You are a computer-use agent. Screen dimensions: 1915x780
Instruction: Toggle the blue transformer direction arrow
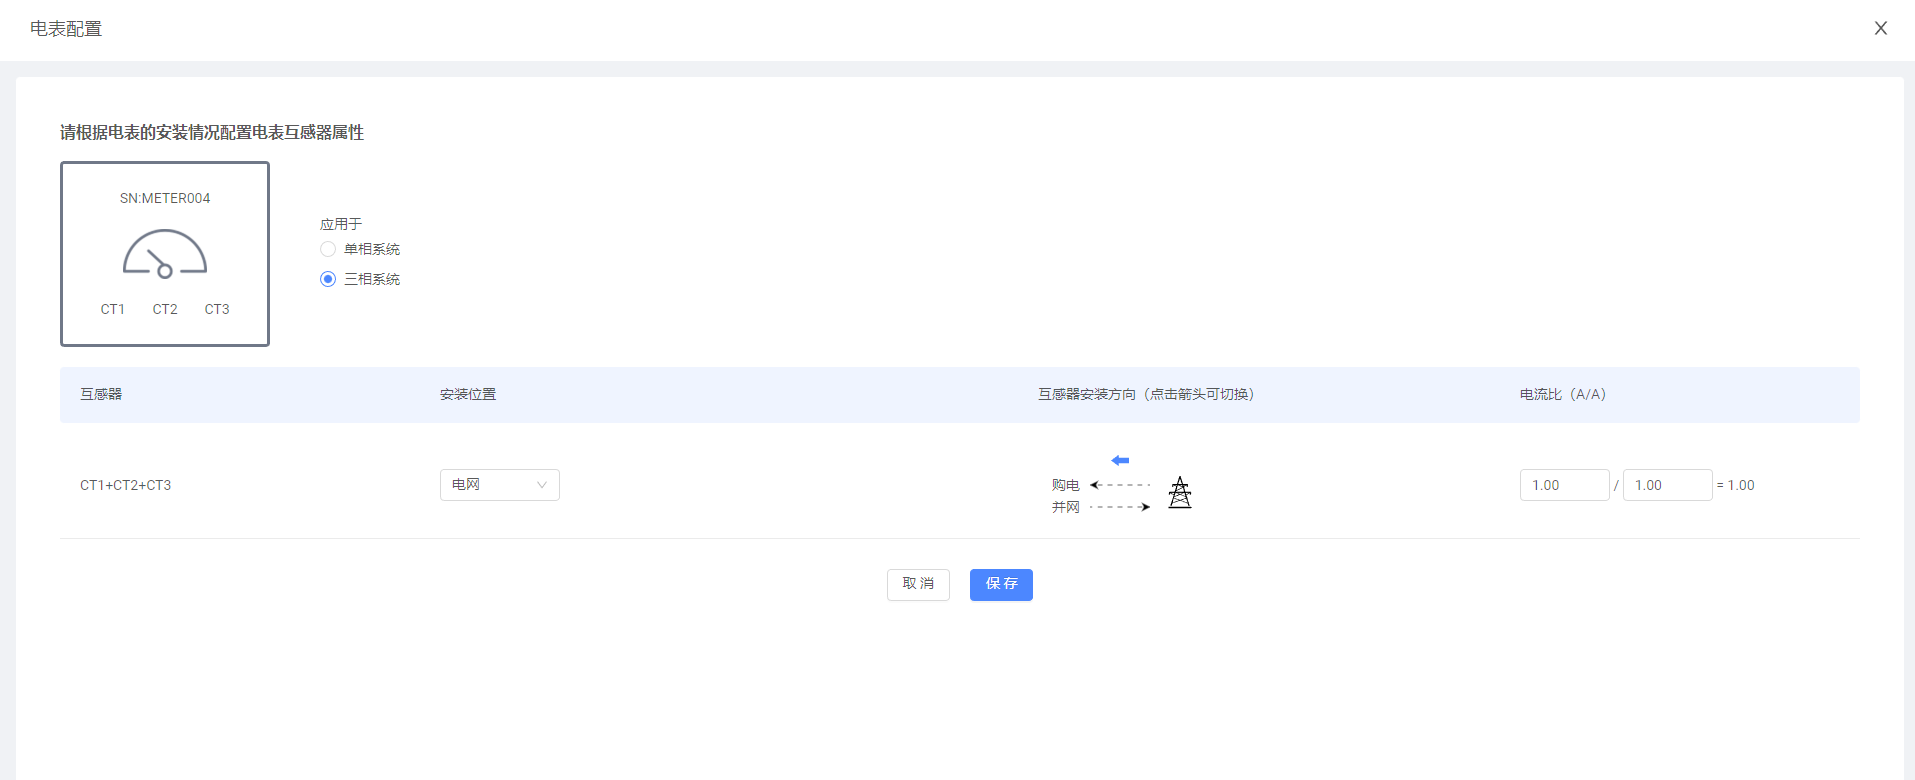tap(1120, 460)
